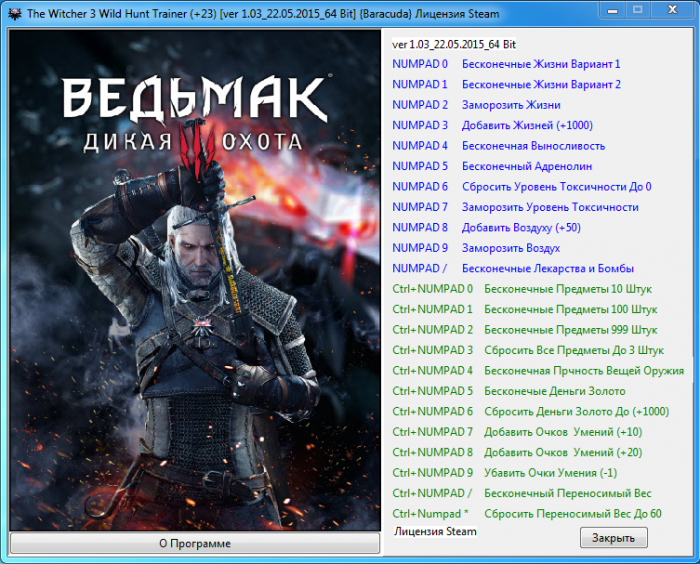Screen dimensions: 700x564
Task: Click the "Закрыть" button
Action: (613, 538)
